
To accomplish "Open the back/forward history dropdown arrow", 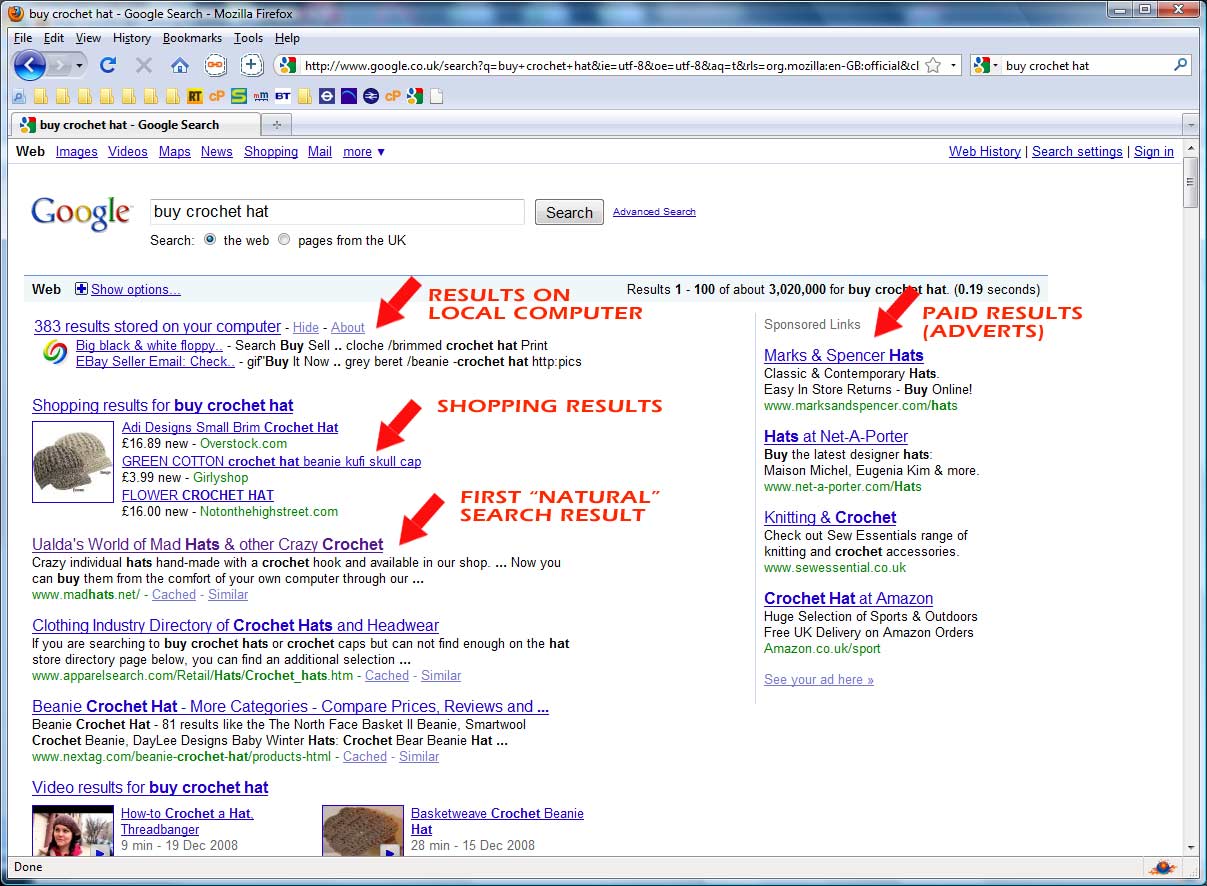I will tap(80, 66).
